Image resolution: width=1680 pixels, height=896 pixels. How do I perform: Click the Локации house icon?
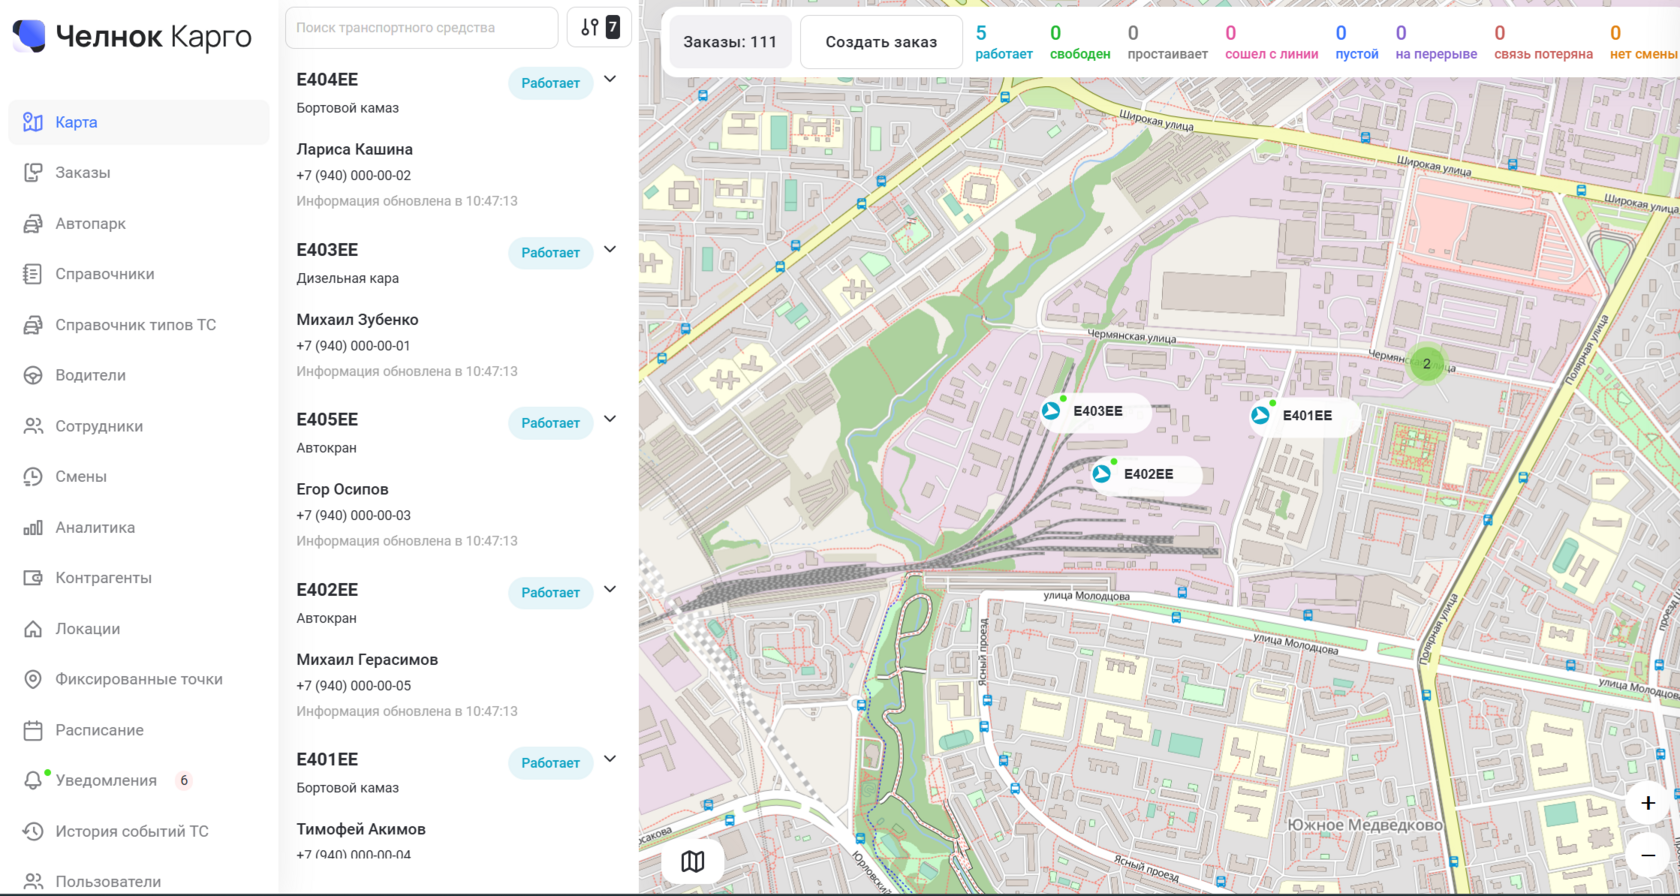point(33,629)
